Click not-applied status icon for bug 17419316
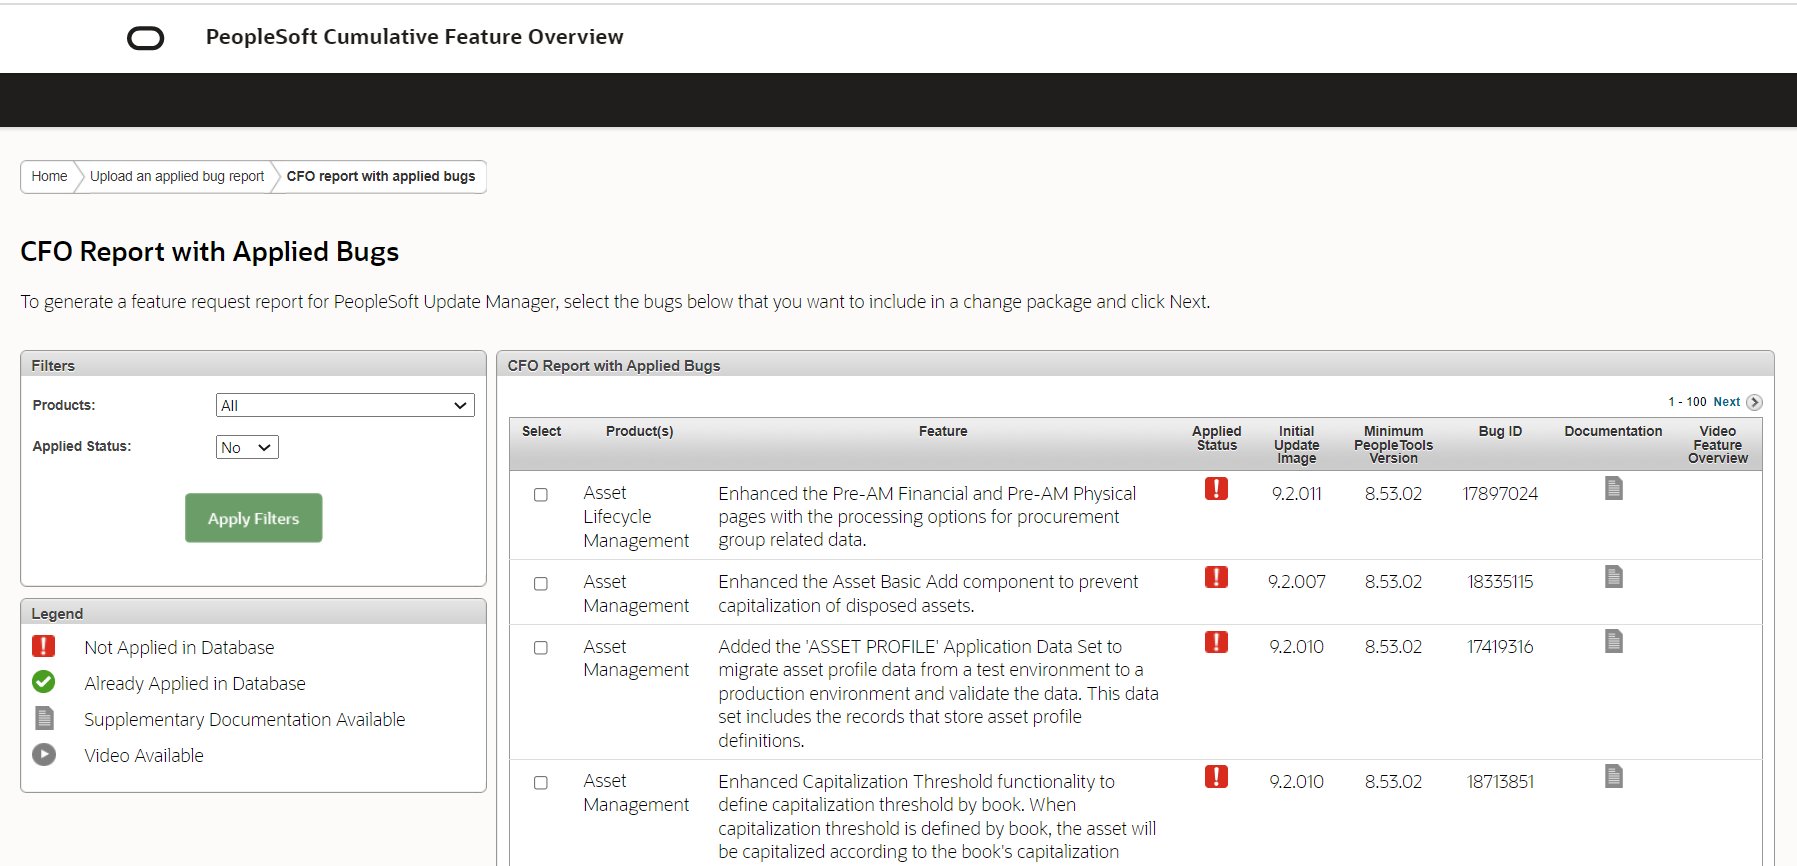This screenshot has height=866, width=1797. point(1216,641)
